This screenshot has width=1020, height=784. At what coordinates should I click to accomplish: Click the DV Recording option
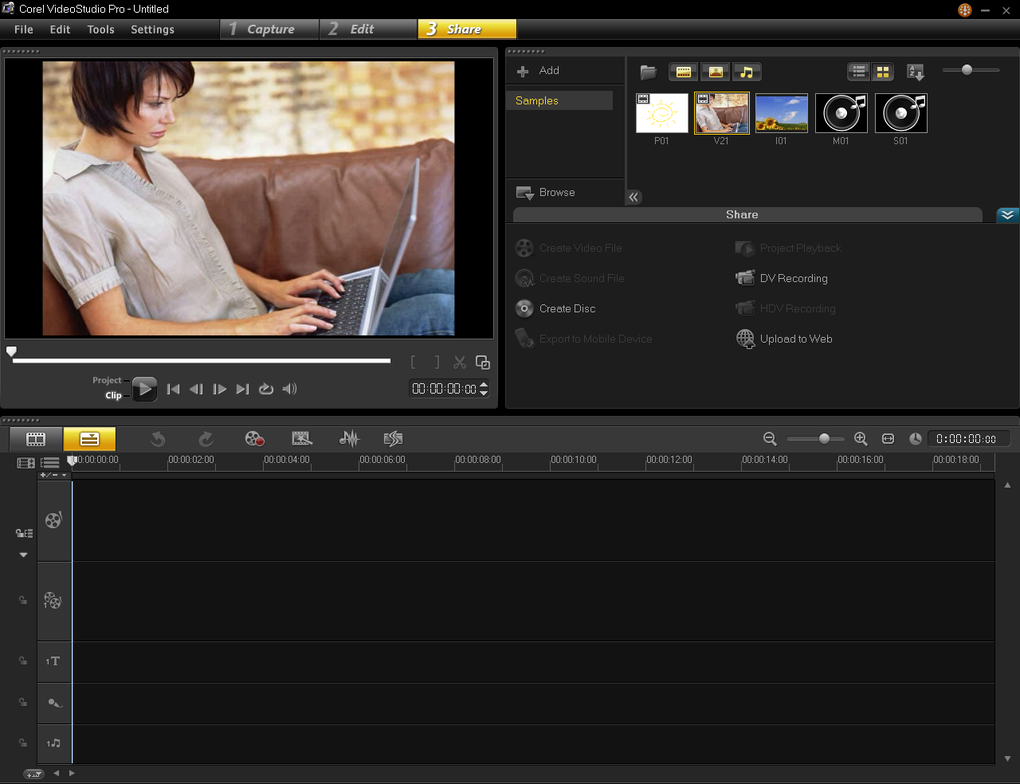click(x=793, y=278)
